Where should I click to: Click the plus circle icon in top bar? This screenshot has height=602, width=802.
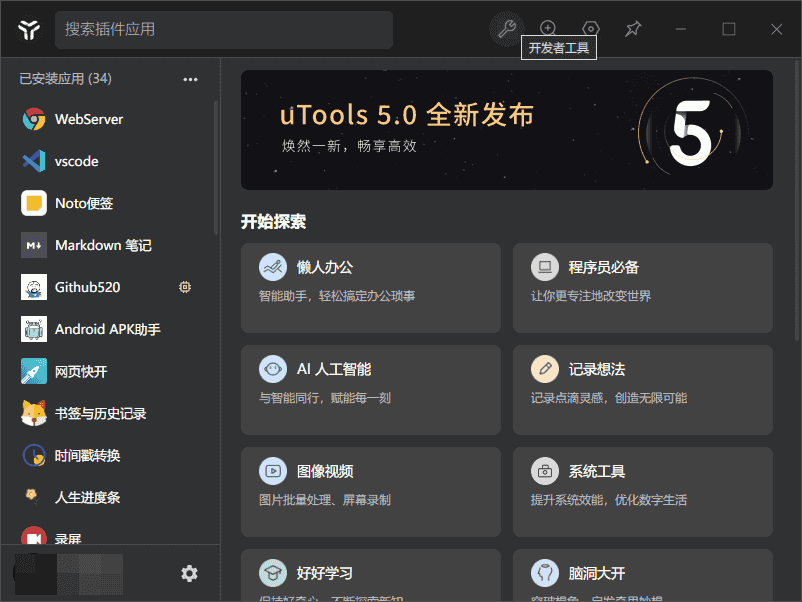(548, 28)
